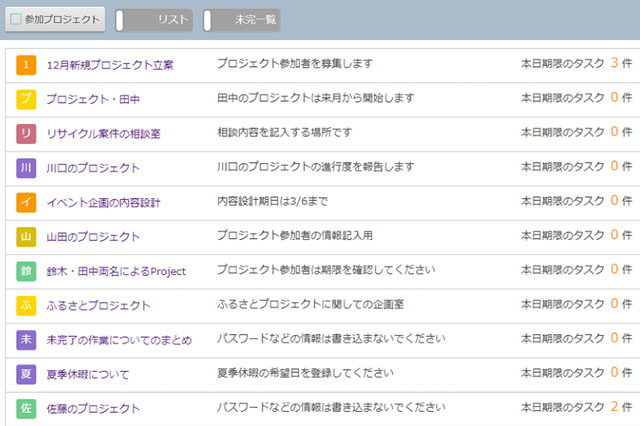
Task: Open 山田のプロジェクト link
Action: point(93,237)
